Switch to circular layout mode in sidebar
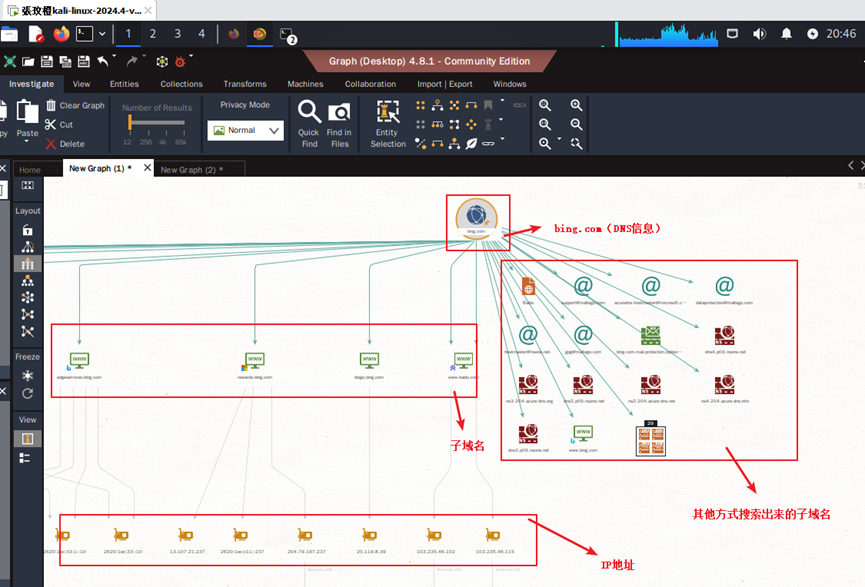The width and height of the screenshot is (865, 587). click(x=28, y=298)
